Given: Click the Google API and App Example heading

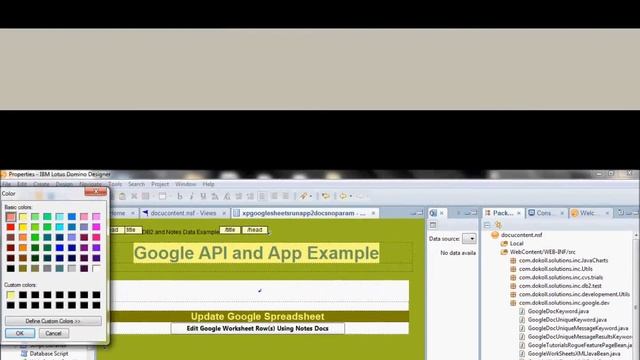Looking at the screenshot, I should pos(256,253).
